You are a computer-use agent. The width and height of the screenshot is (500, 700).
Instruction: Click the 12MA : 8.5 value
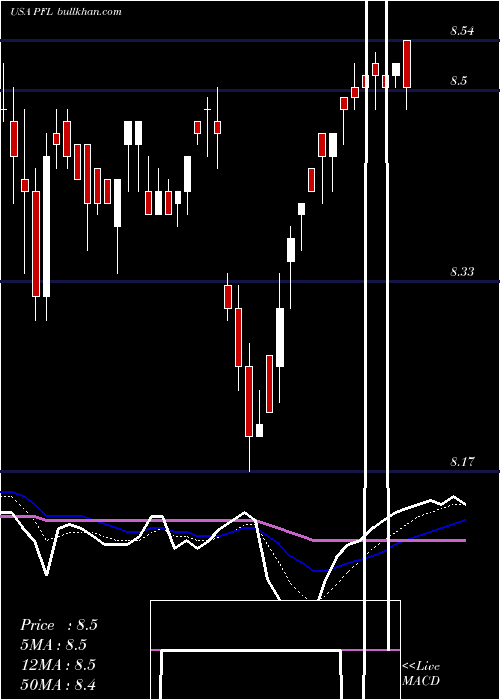58,665
